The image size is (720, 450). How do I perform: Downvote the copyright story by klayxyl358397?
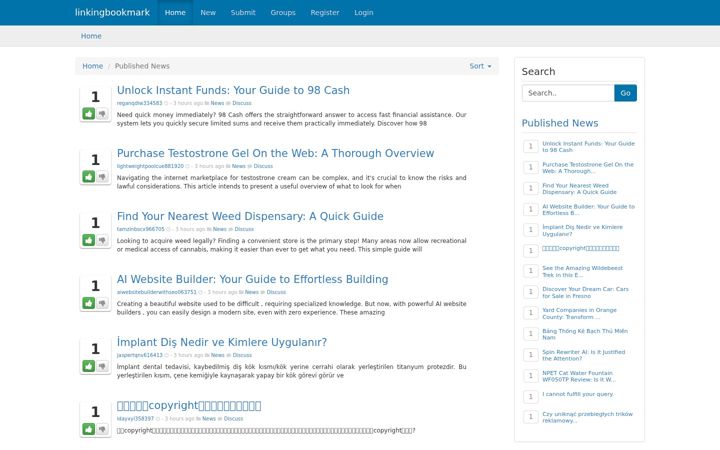[x=102, y=429]
